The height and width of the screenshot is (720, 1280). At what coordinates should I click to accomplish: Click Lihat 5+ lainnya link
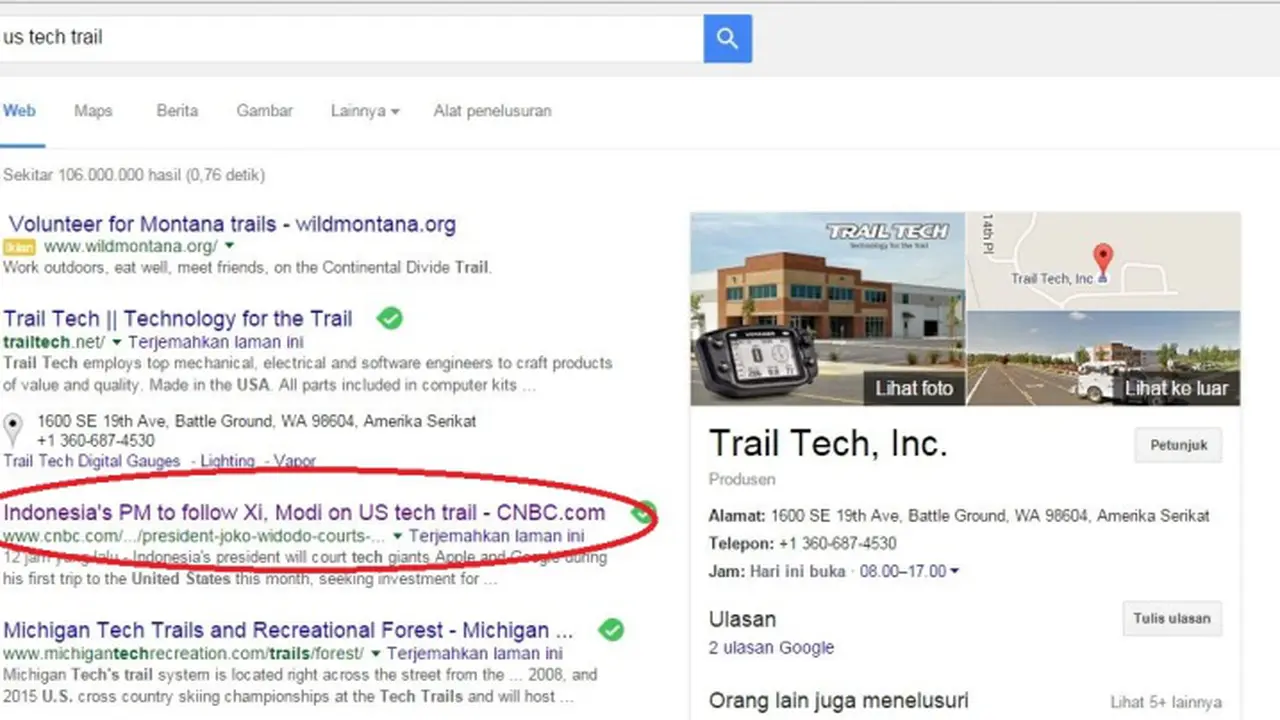point(1166,703)
